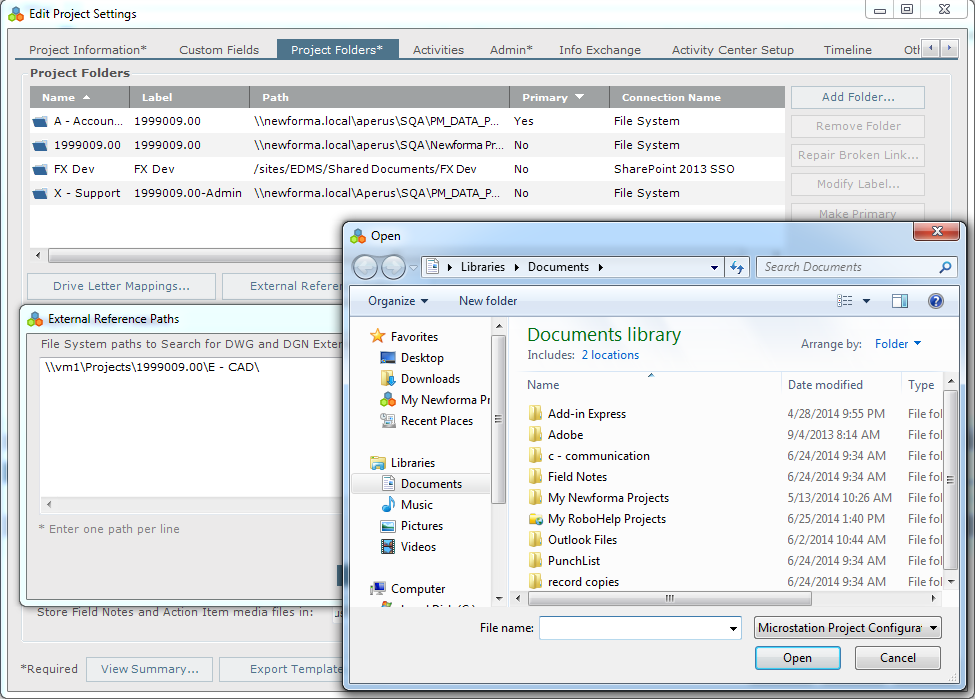Click the Computer icon in navigation pane
The height and width of the screenshot is (699, 975).
coord(377,588)
